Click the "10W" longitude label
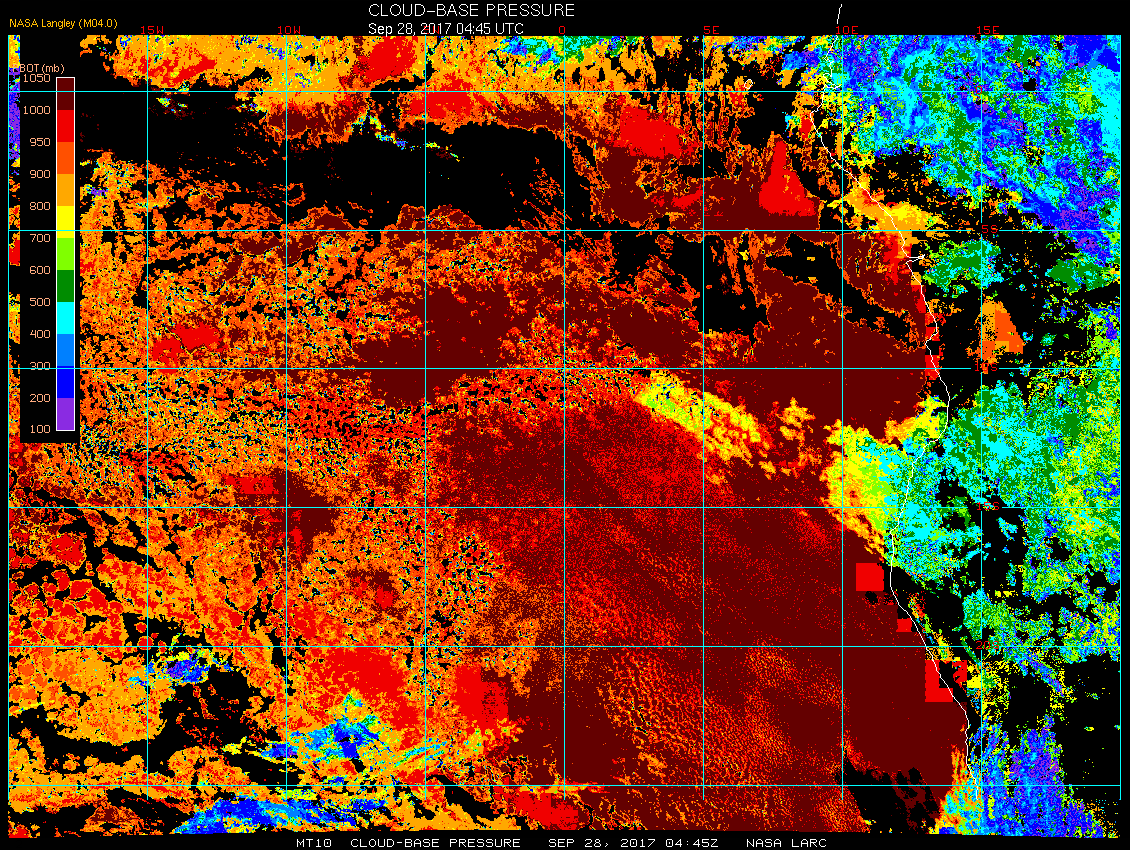The image size is (1130, 850). coord(289,30)
